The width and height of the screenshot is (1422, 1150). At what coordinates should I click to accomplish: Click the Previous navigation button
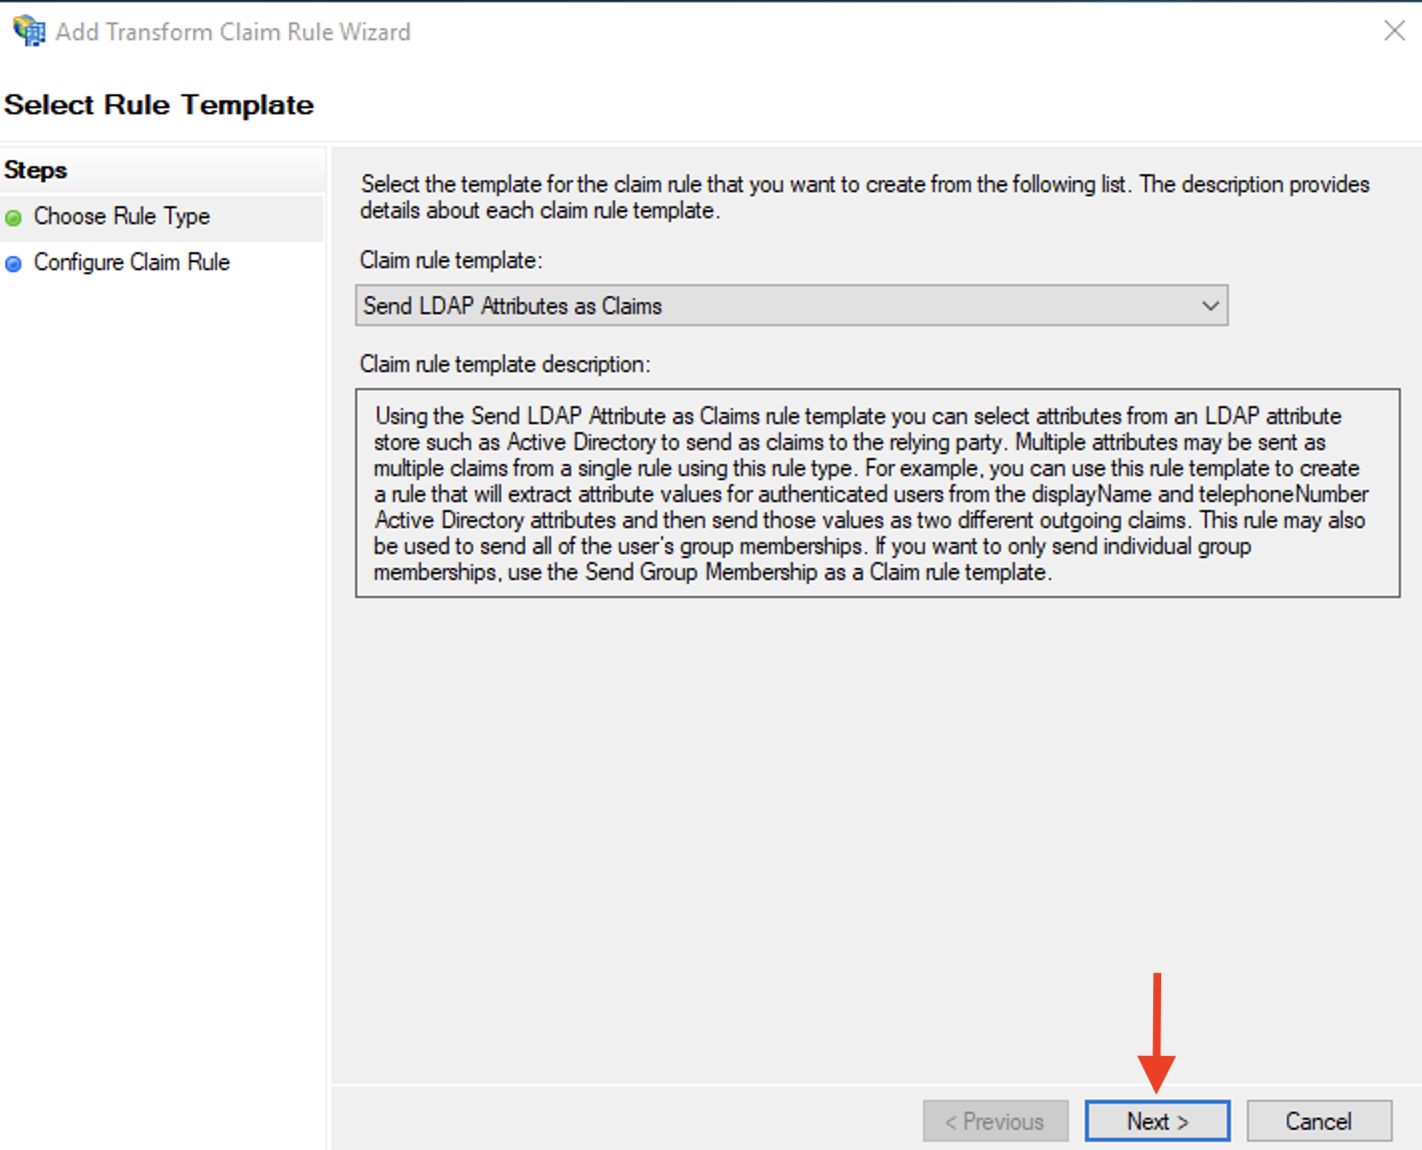tap(995, 1120)
